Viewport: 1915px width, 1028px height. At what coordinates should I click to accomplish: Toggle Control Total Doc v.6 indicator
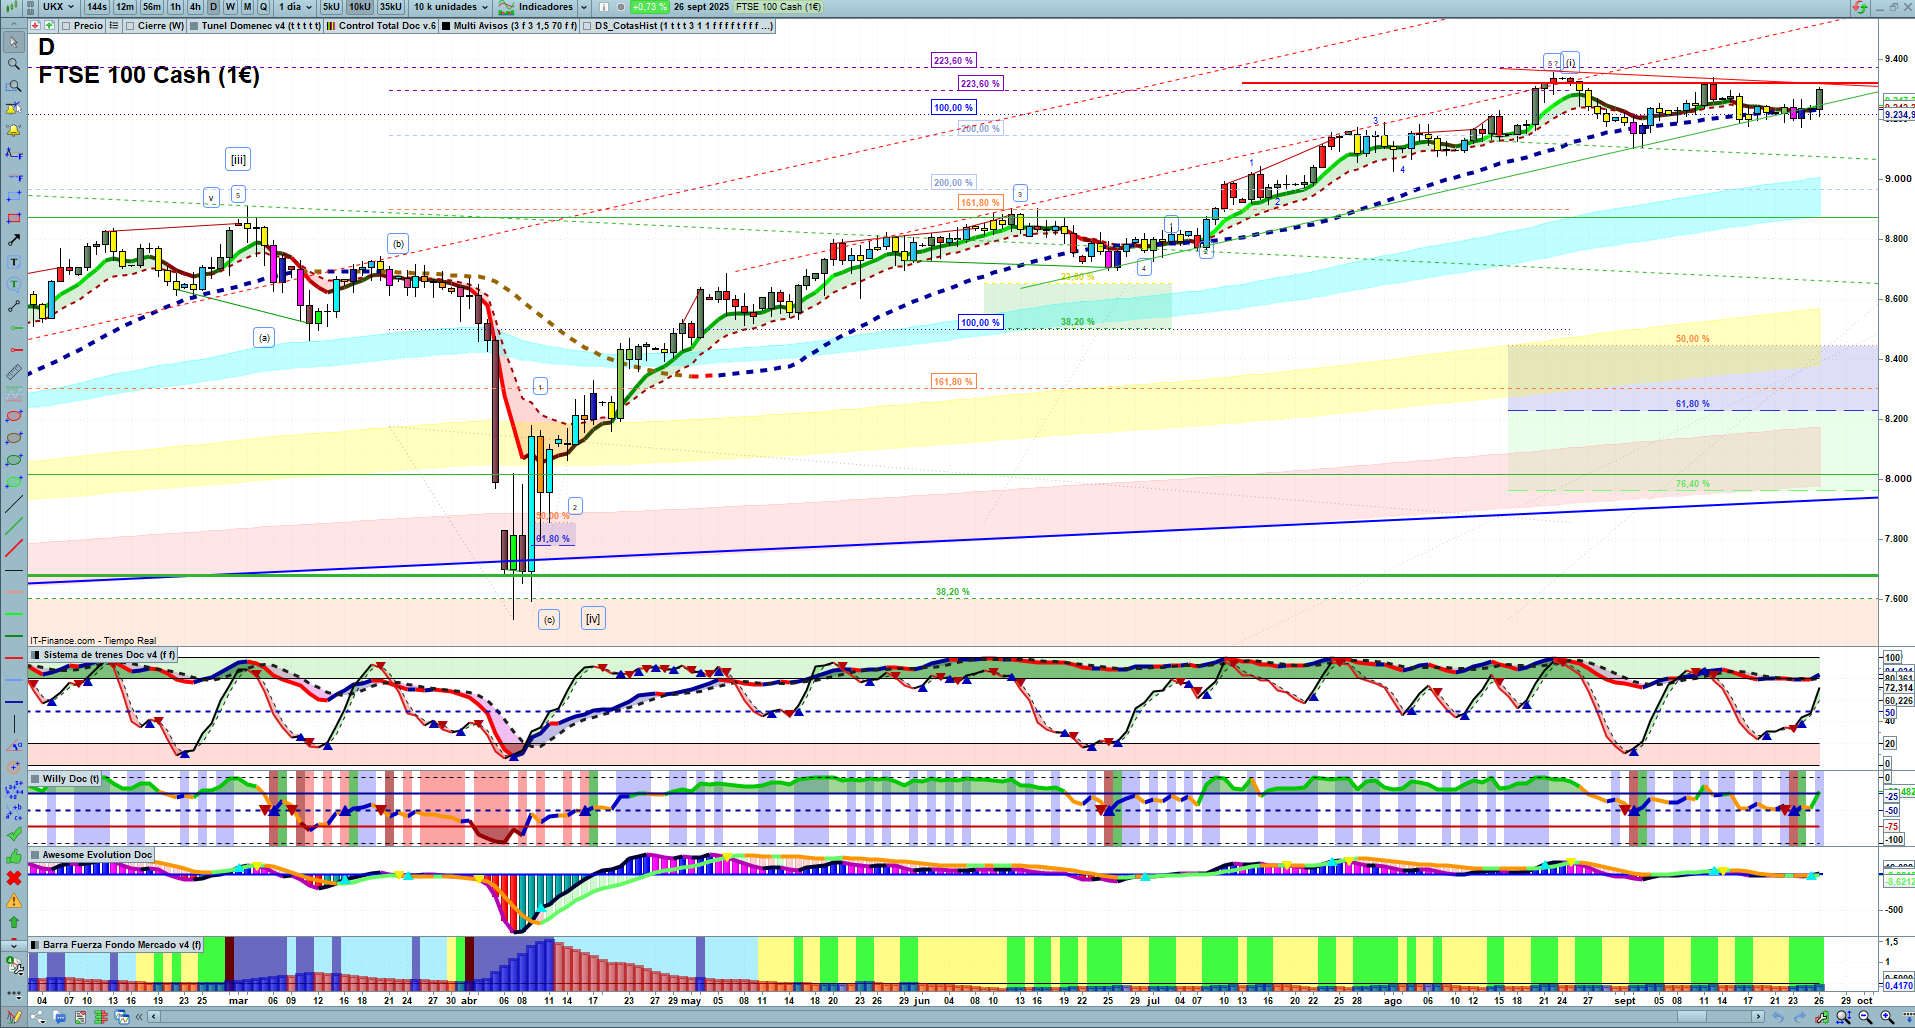331,26
